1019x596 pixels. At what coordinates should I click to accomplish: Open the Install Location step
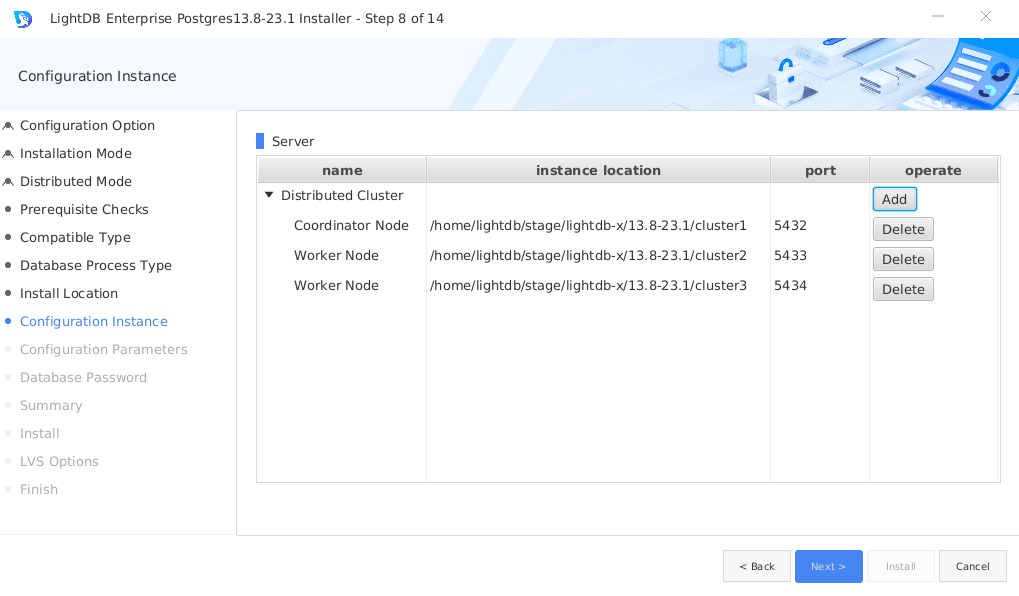coord(68,293)
